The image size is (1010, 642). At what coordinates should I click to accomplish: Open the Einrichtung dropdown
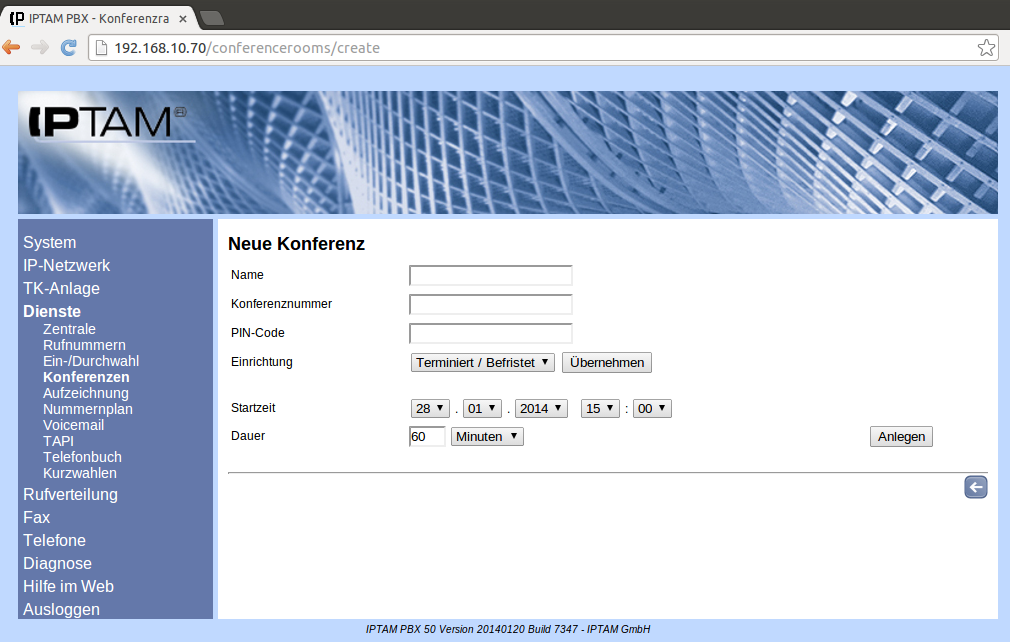coord(482,362)
